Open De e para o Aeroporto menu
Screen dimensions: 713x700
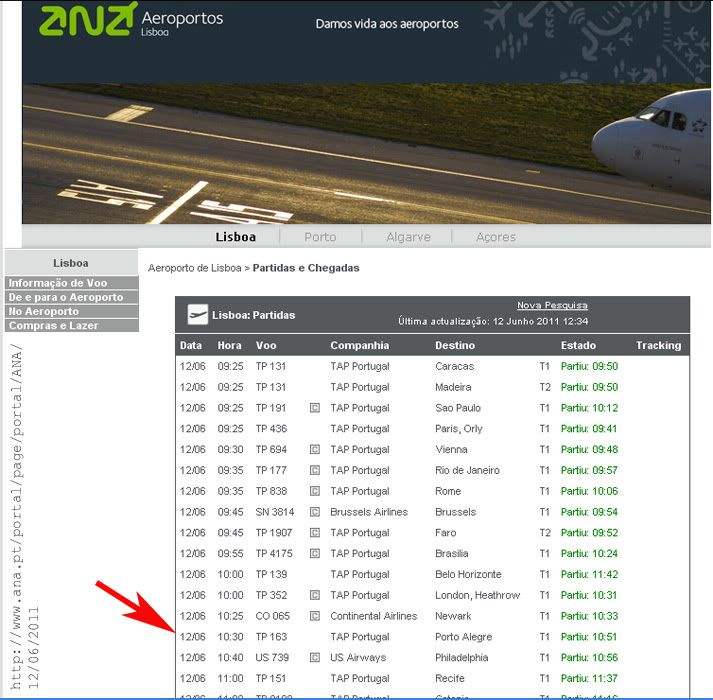(71, 297)
